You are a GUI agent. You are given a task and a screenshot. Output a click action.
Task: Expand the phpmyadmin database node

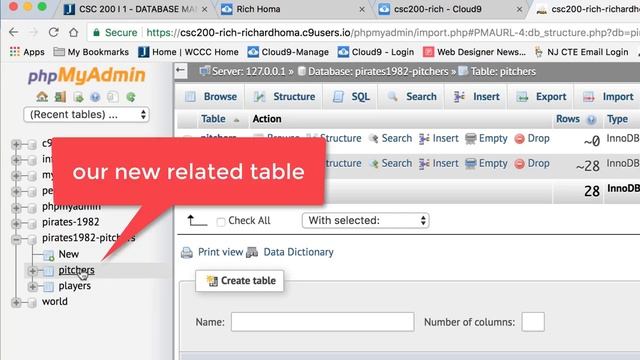[16, 207]
